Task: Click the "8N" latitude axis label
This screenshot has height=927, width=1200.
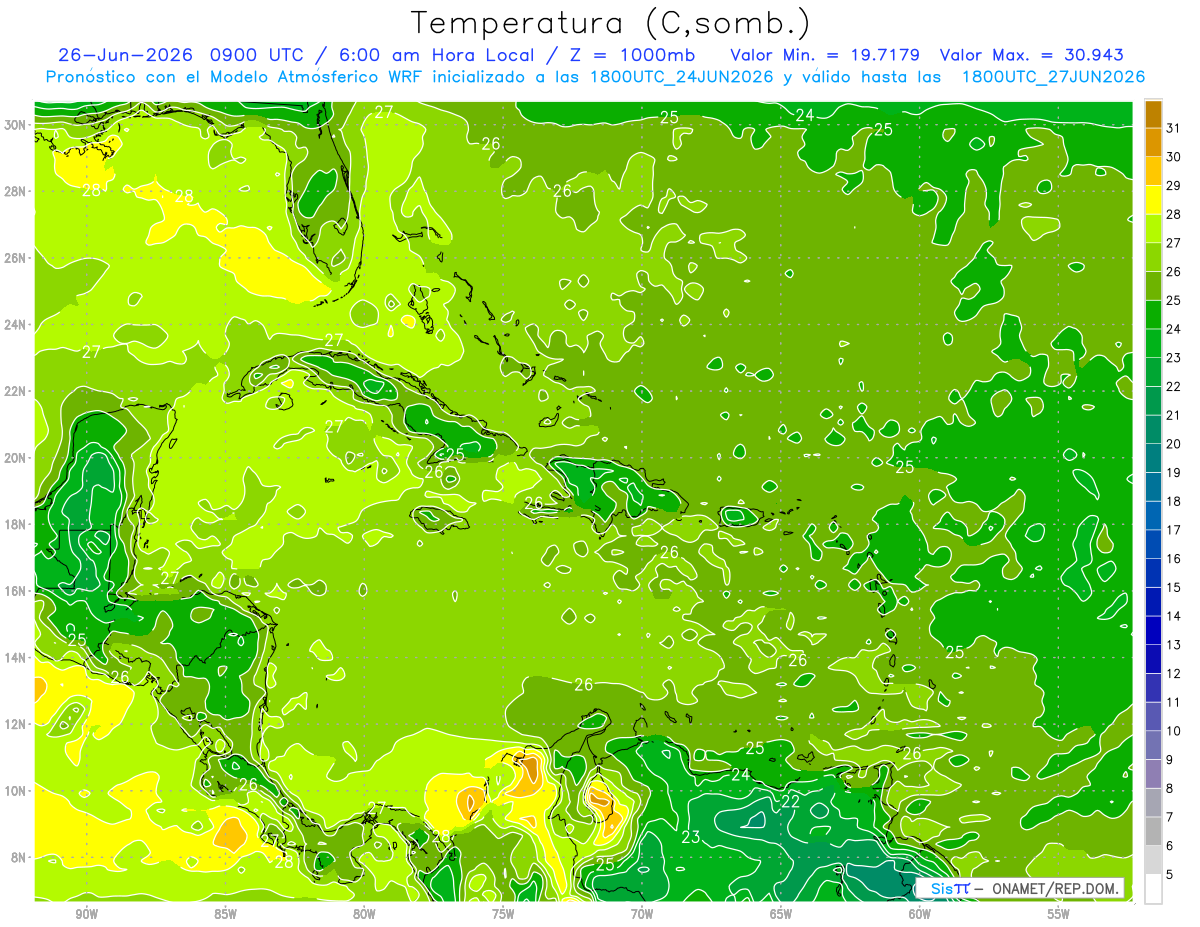Action: (x=20, y=857)
